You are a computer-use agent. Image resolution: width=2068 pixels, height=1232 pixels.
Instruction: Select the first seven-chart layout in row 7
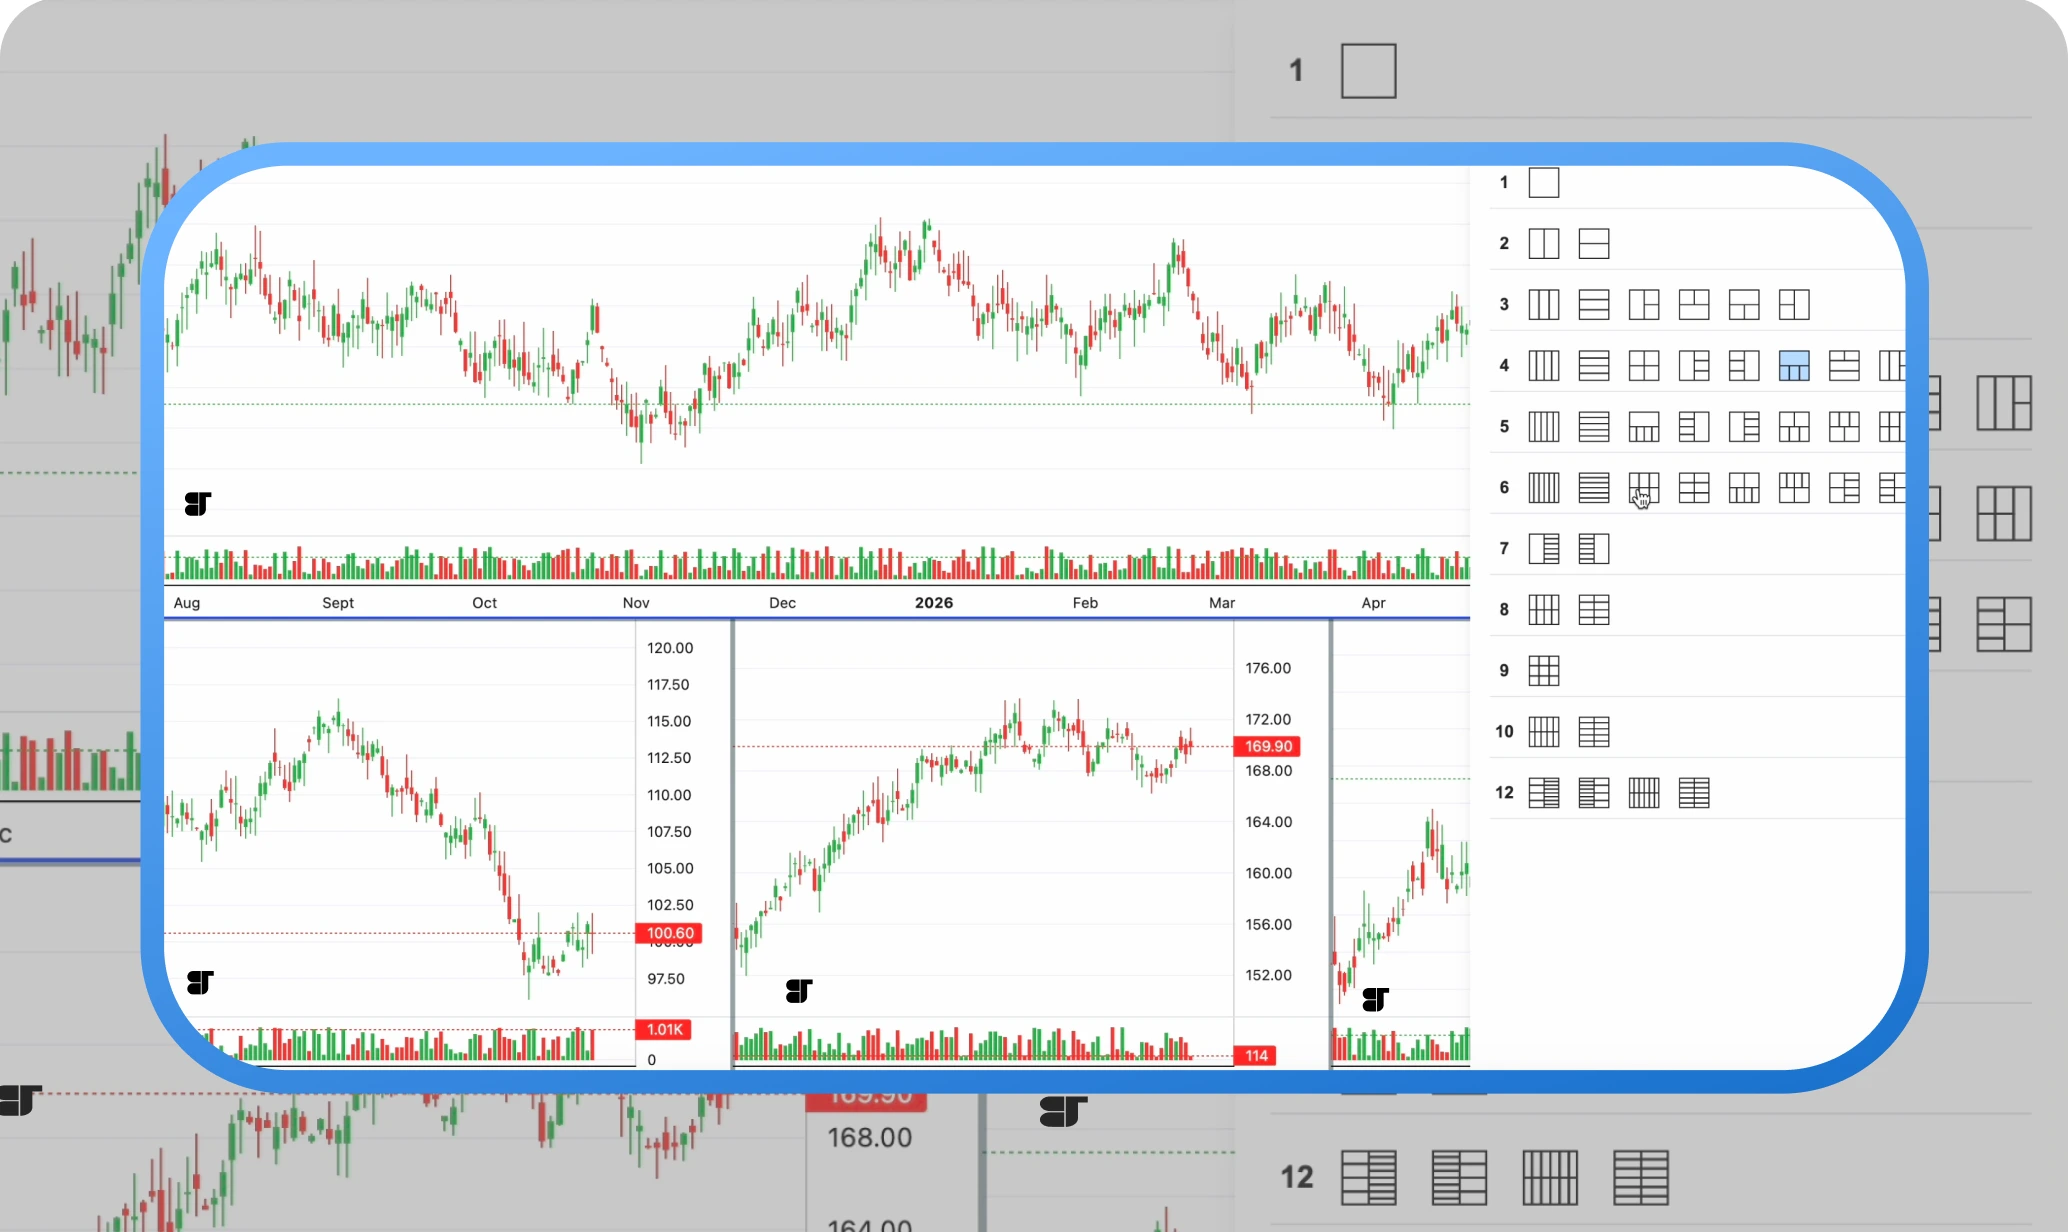click(1545, 548)
